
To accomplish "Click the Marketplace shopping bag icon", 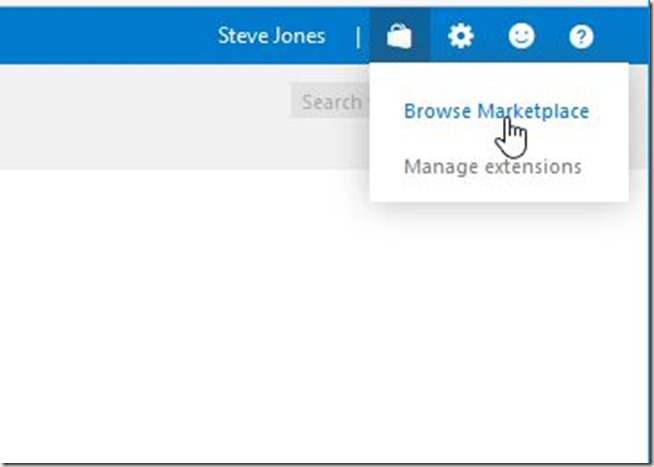I will pyautogui.click(x=399, y=37).
